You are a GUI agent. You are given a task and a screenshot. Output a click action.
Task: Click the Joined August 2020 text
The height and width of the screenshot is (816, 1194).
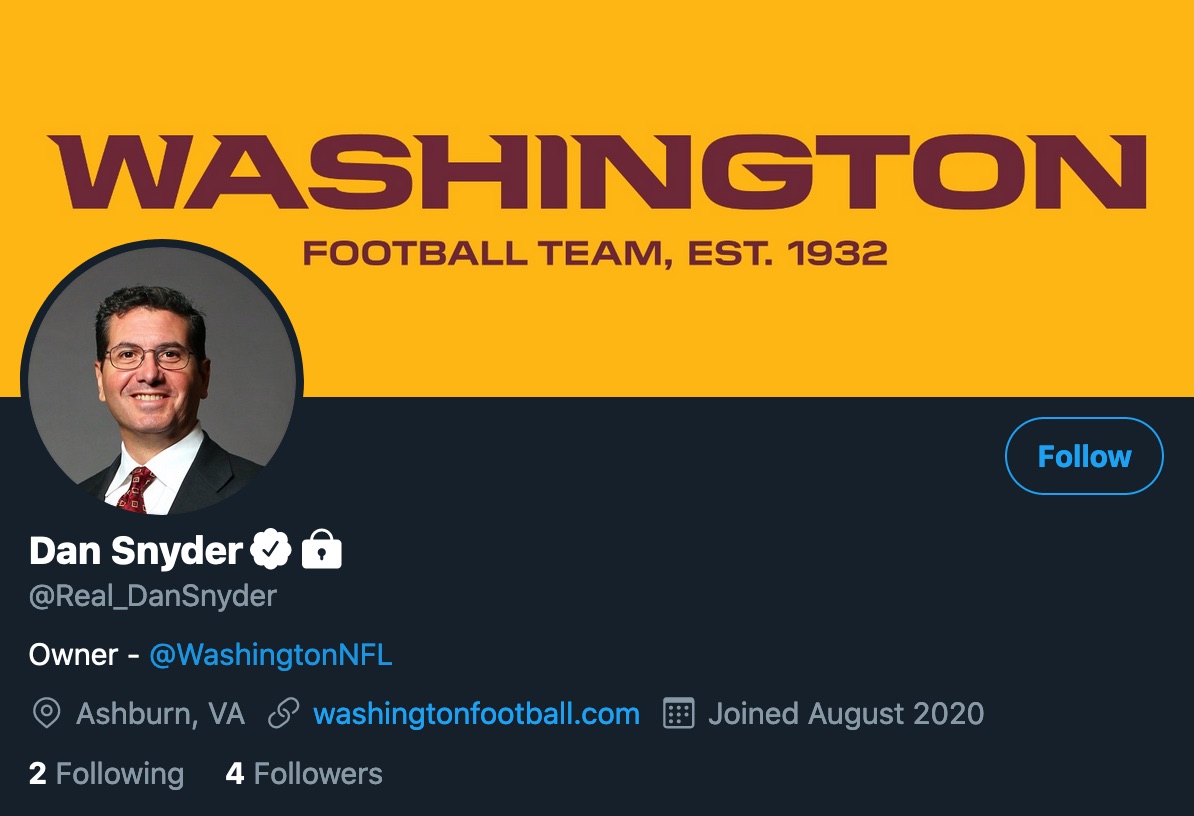846,714
